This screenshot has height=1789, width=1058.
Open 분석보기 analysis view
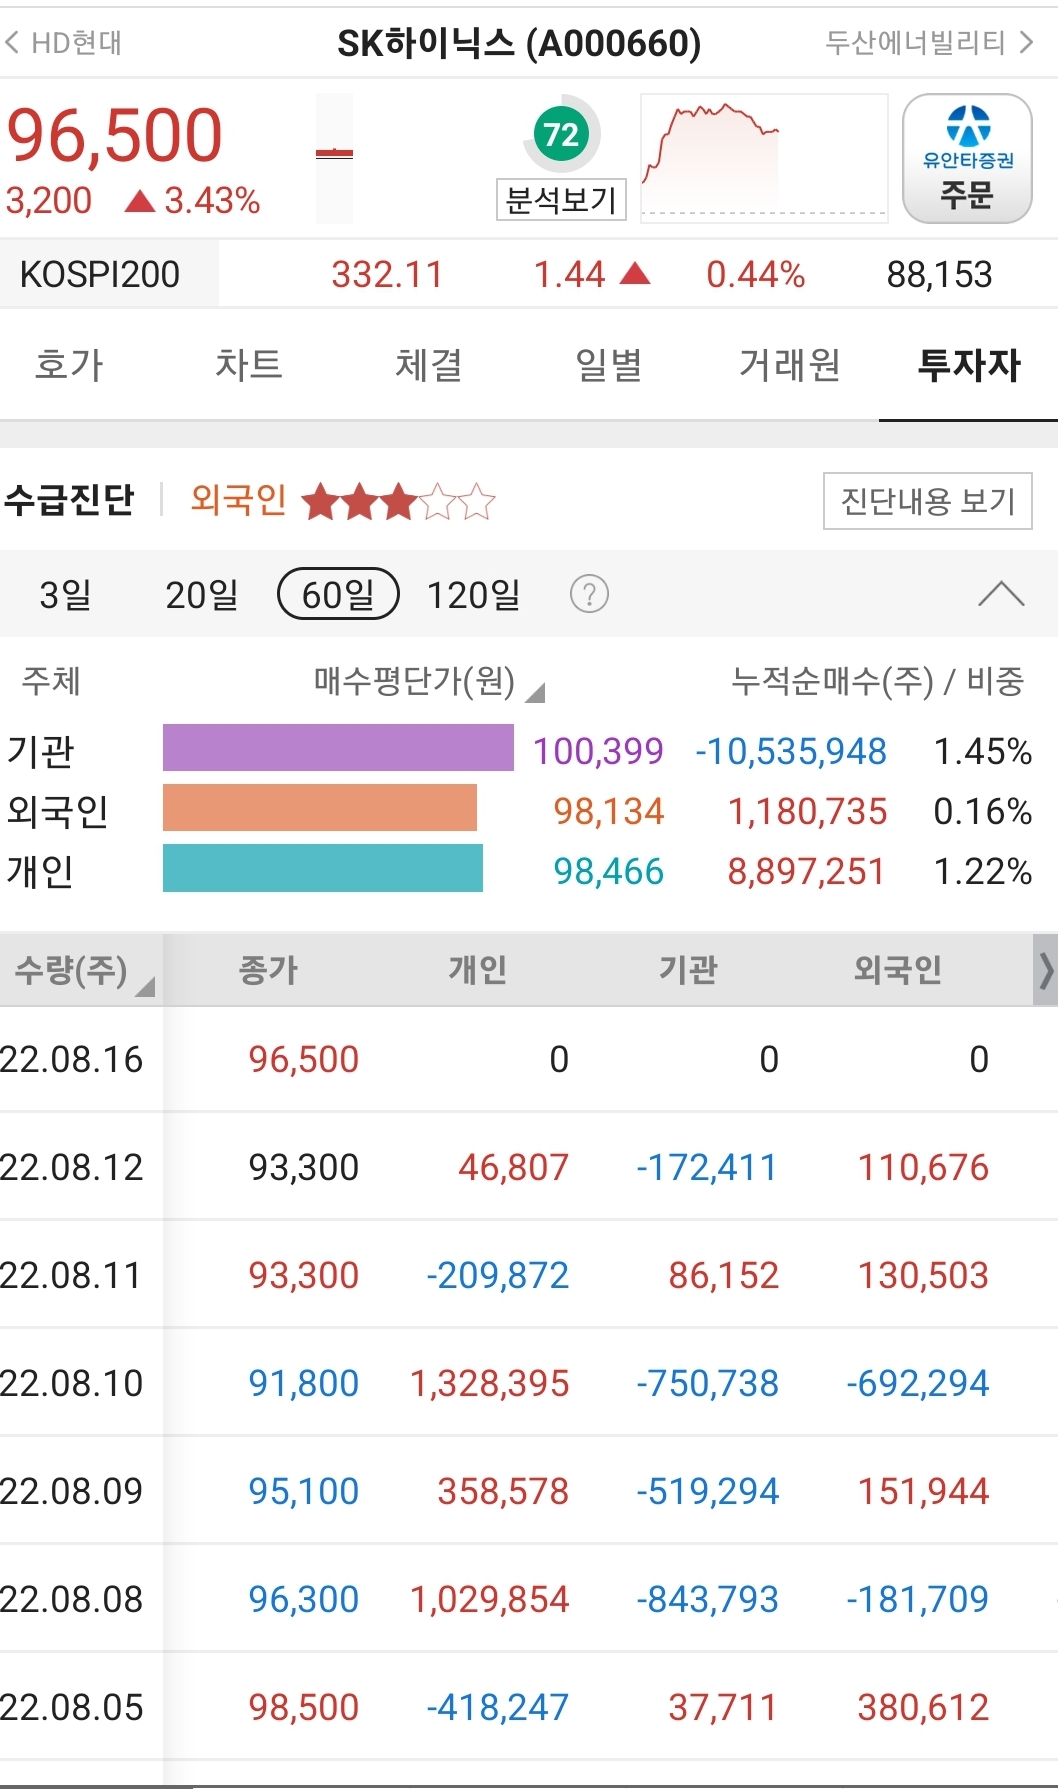pyautogui.click(x=561, y=200)
